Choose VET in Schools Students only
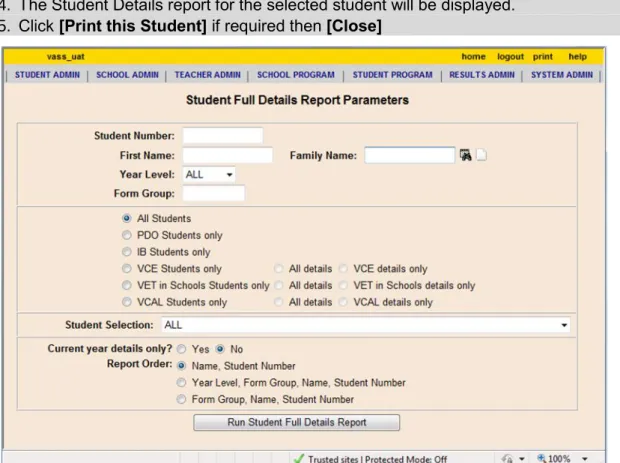The height and width of the screenshot is (463, 620). (127, 285)
